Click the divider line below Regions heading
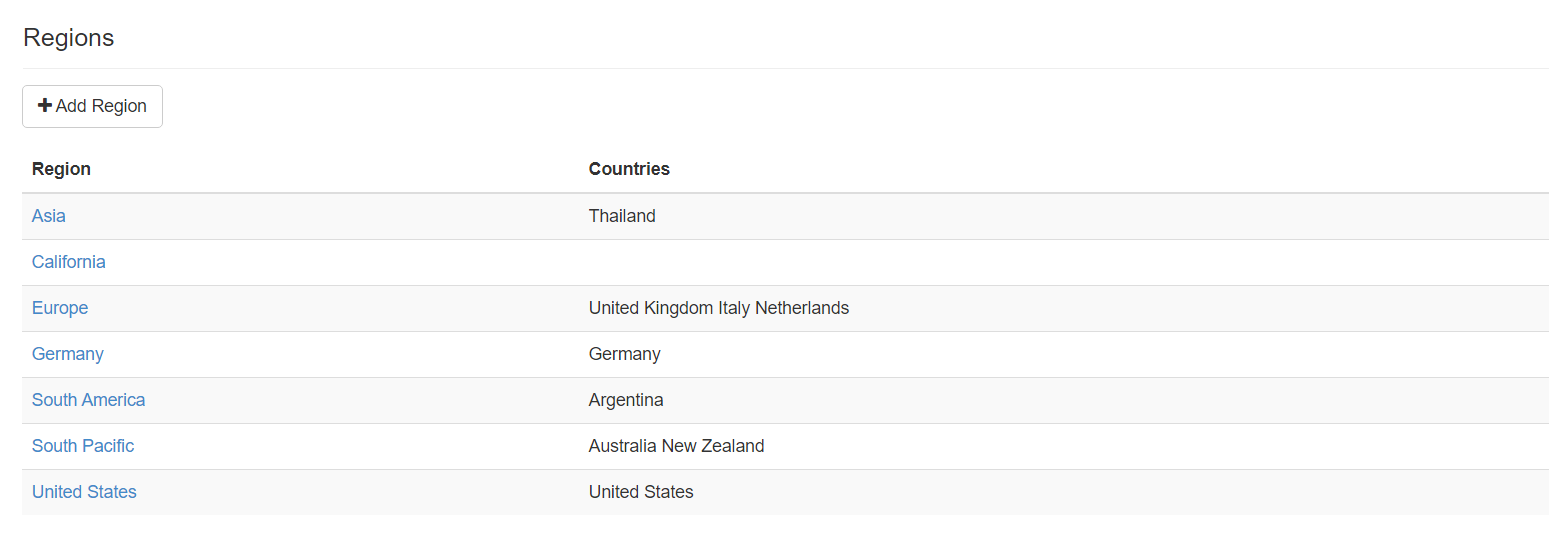 click(785, 68)
